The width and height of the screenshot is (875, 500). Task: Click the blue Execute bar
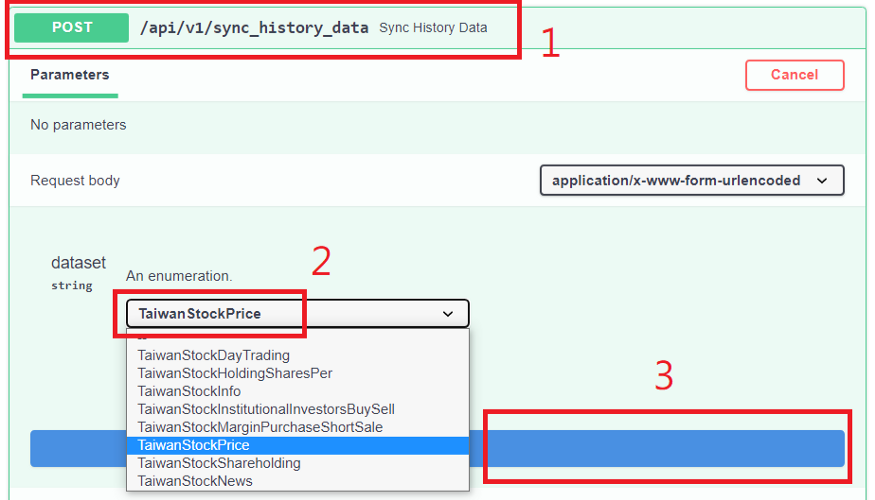pos(660,448)
